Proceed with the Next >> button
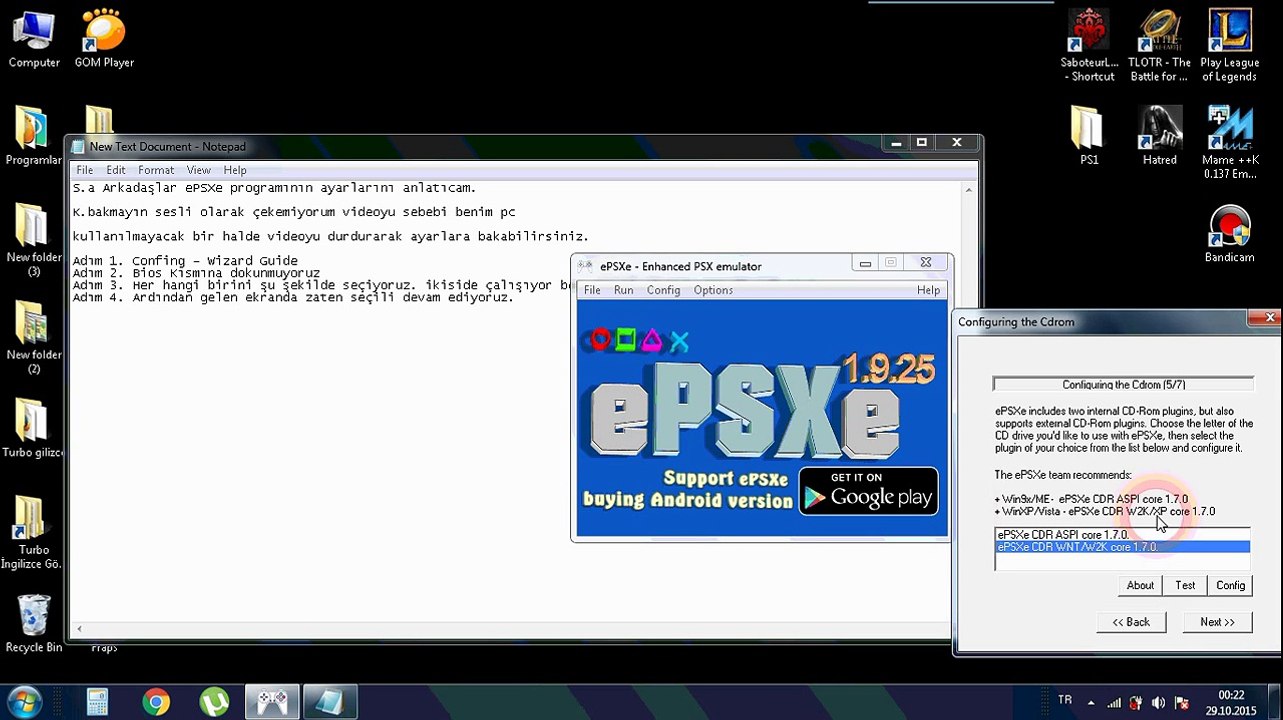The image size is (1283, 720). coord(1217,622)
